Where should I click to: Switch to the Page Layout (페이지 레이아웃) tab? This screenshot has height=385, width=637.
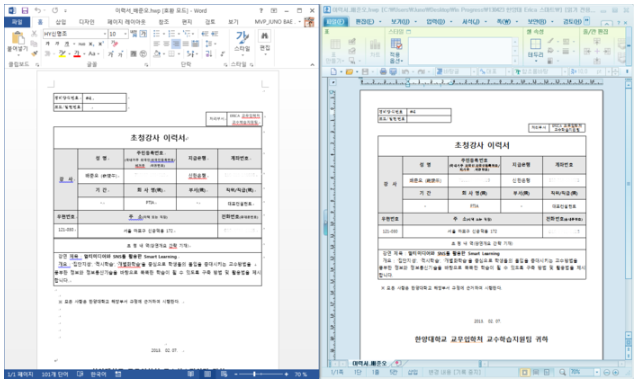tap(126, 22)
